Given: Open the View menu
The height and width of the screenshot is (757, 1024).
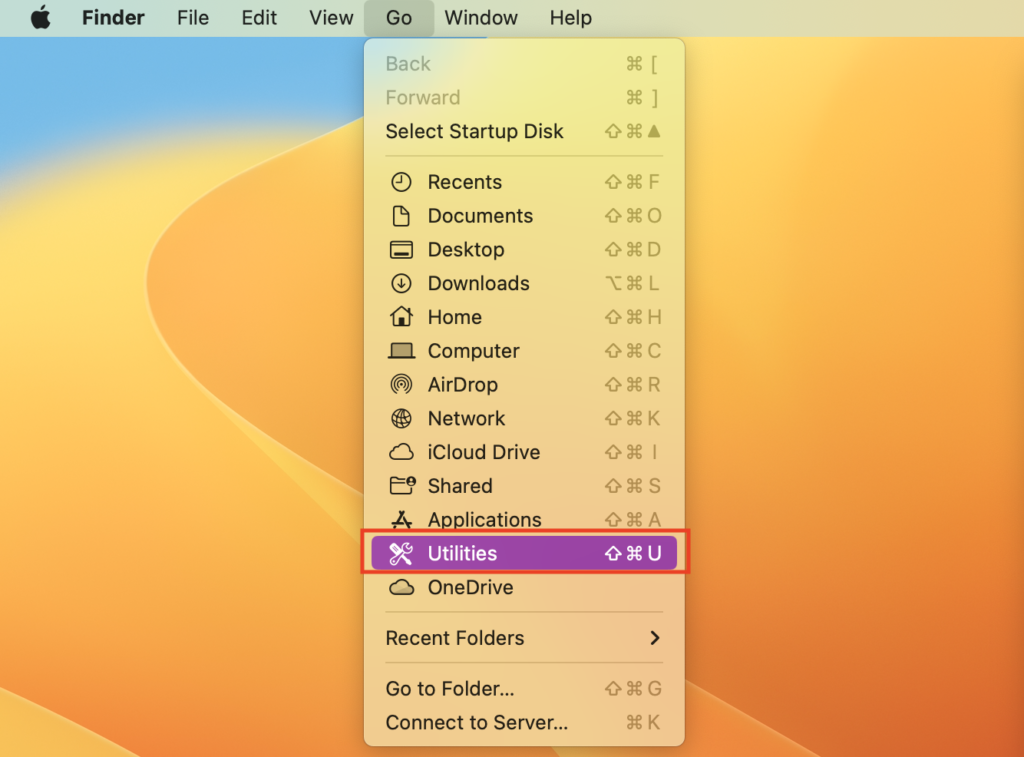Looking at the screenshot, I should click(331, 18).
